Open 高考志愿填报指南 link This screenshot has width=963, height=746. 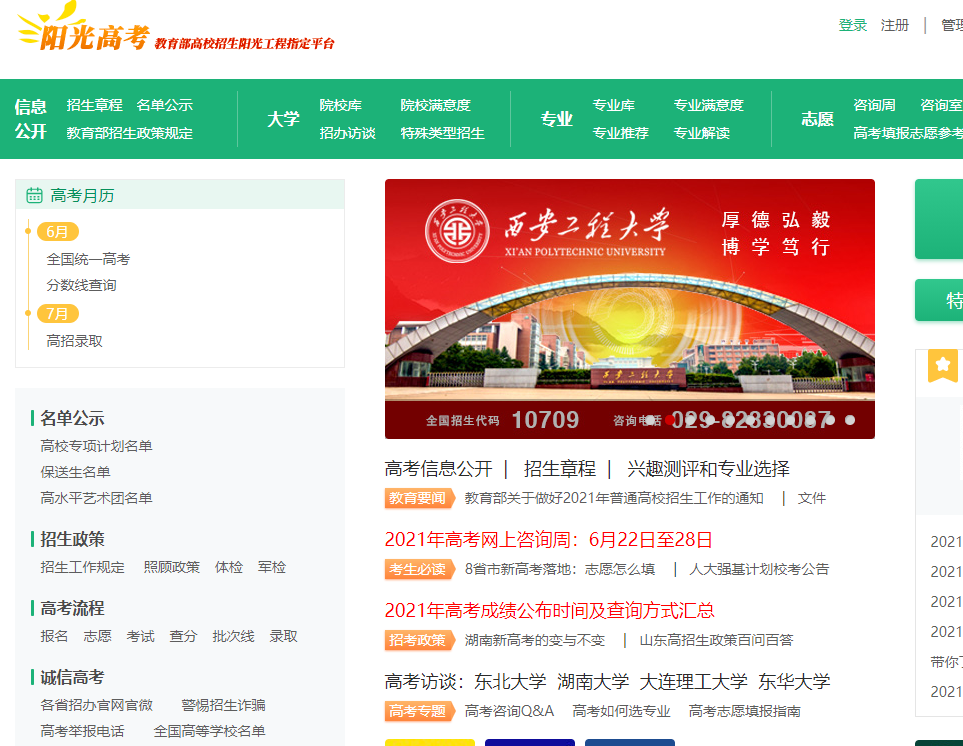coord(744,711)
